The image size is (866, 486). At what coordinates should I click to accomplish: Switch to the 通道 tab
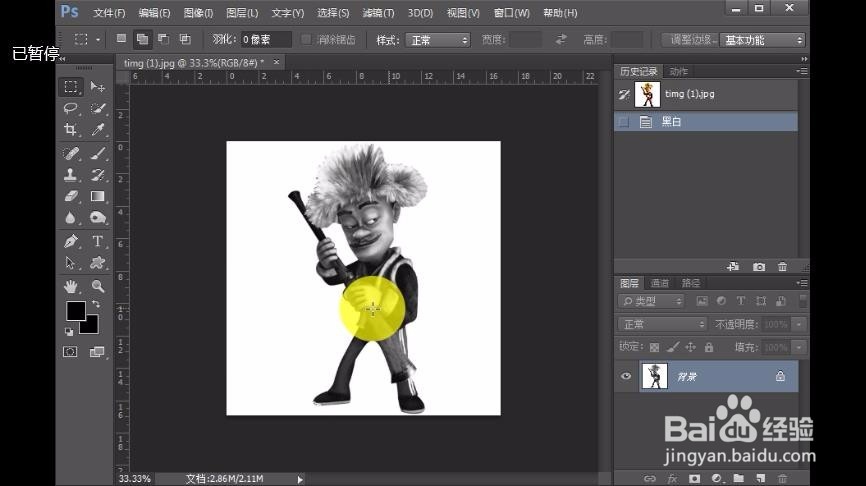point(660,283)
